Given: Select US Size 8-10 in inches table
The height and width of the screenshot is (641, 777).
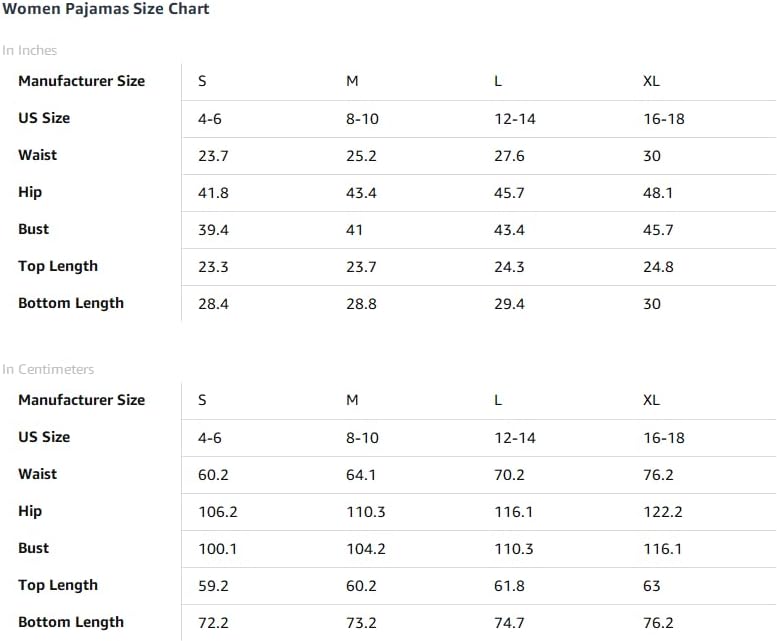Looking at the screenshot, I should coord(362,119).
